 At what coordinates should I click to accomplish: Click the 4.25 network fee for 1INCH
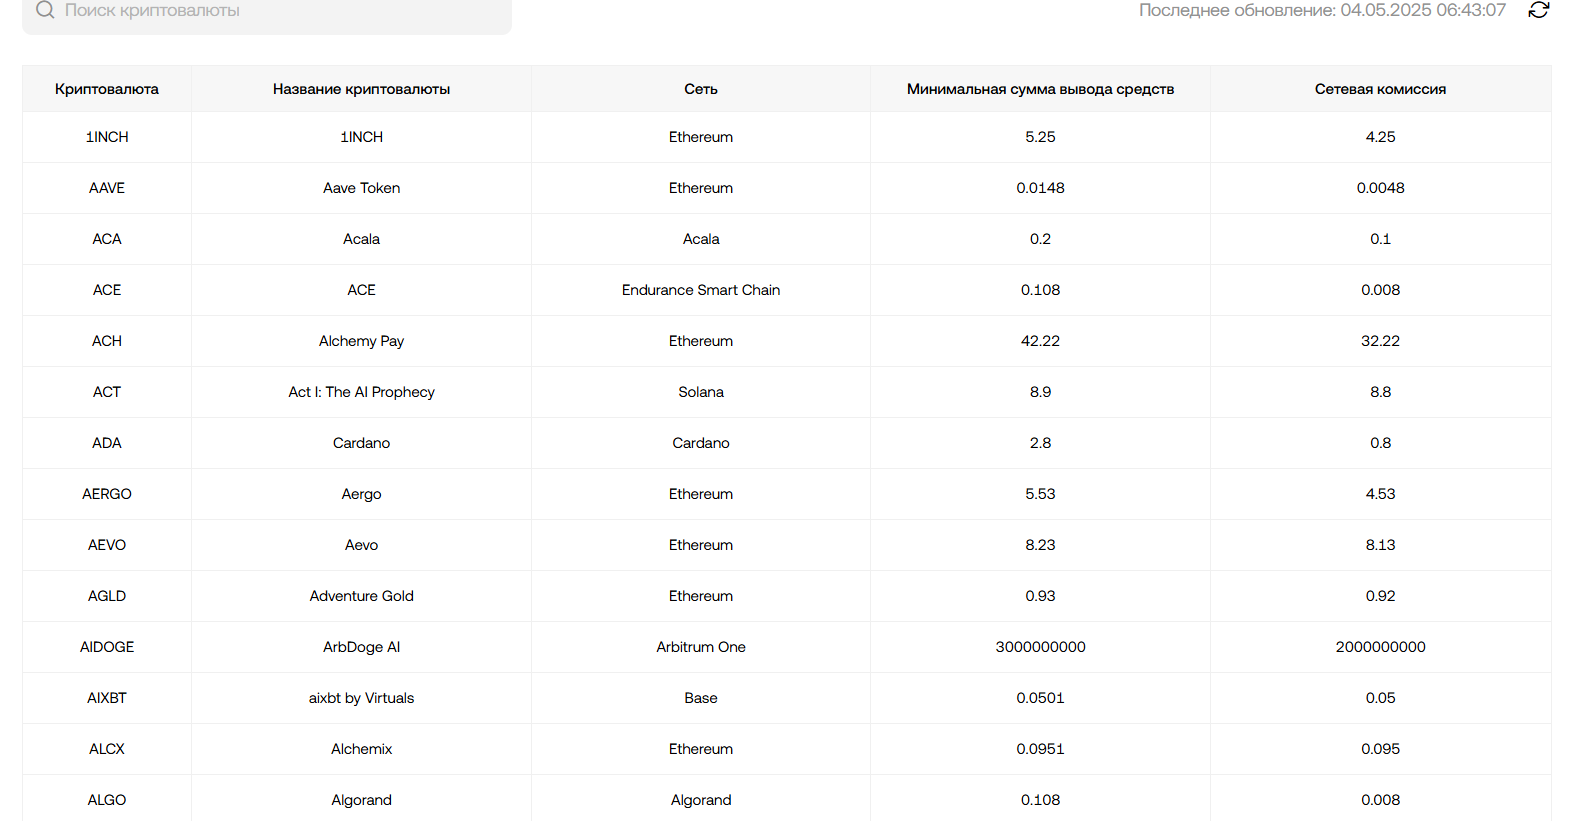tap(1380, 137)
